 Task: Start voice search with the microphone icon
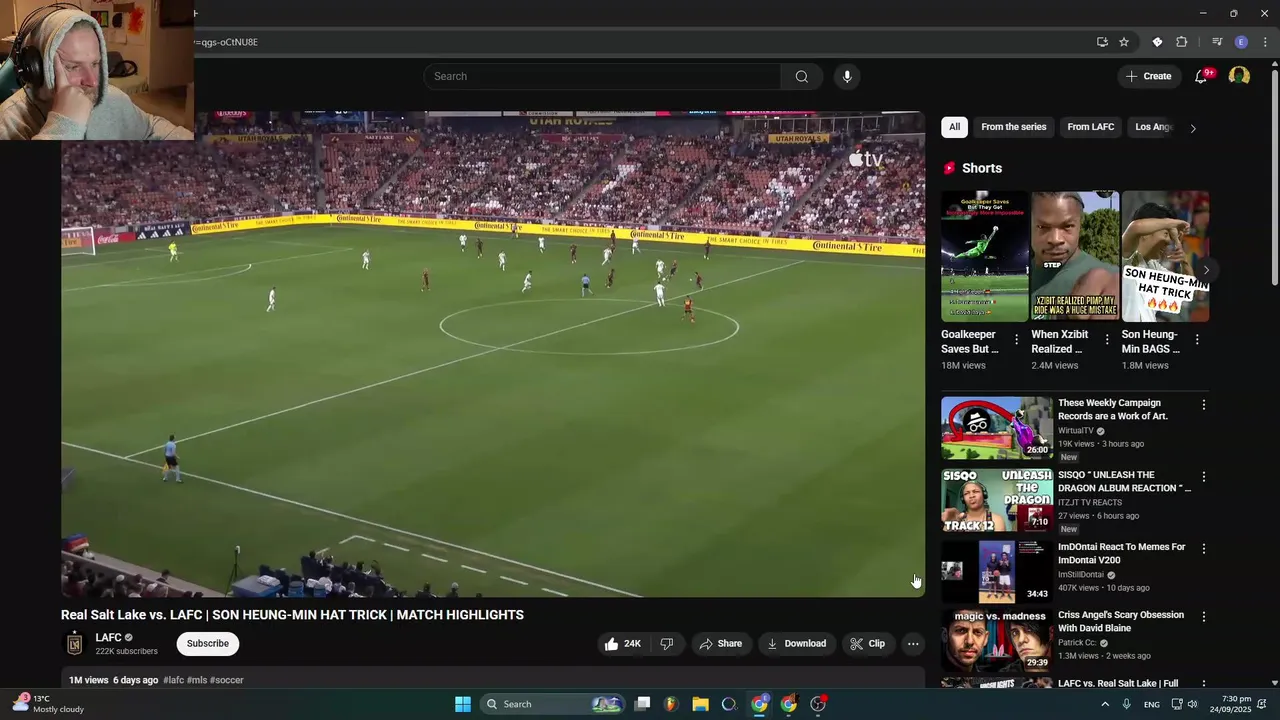click(x=847, y=77)
